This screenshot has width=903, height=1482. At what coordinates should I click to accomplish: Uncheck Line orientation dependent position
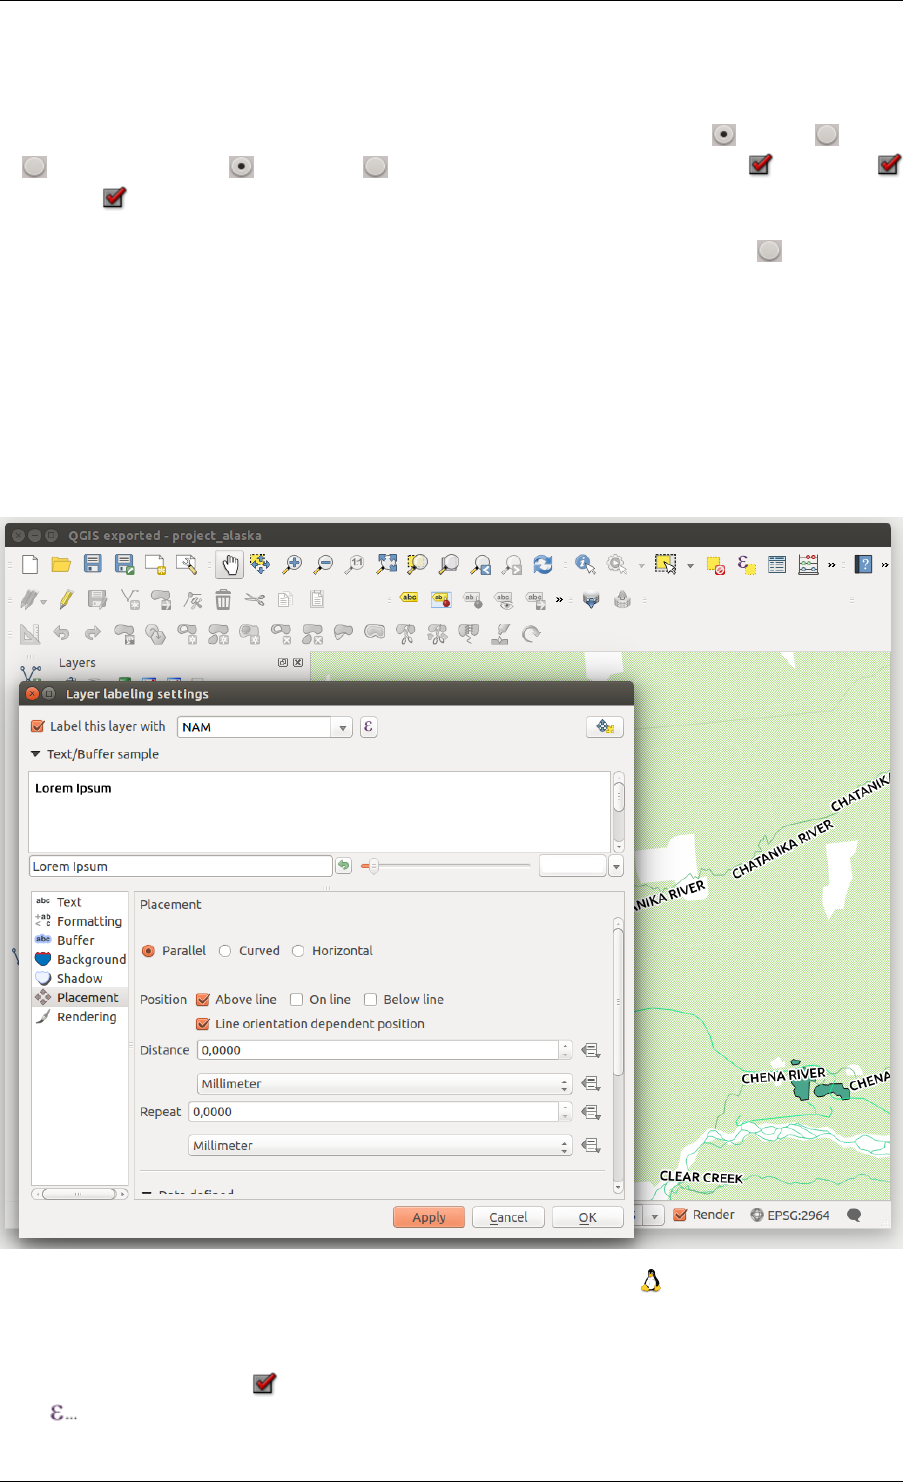pos(203,1024)
